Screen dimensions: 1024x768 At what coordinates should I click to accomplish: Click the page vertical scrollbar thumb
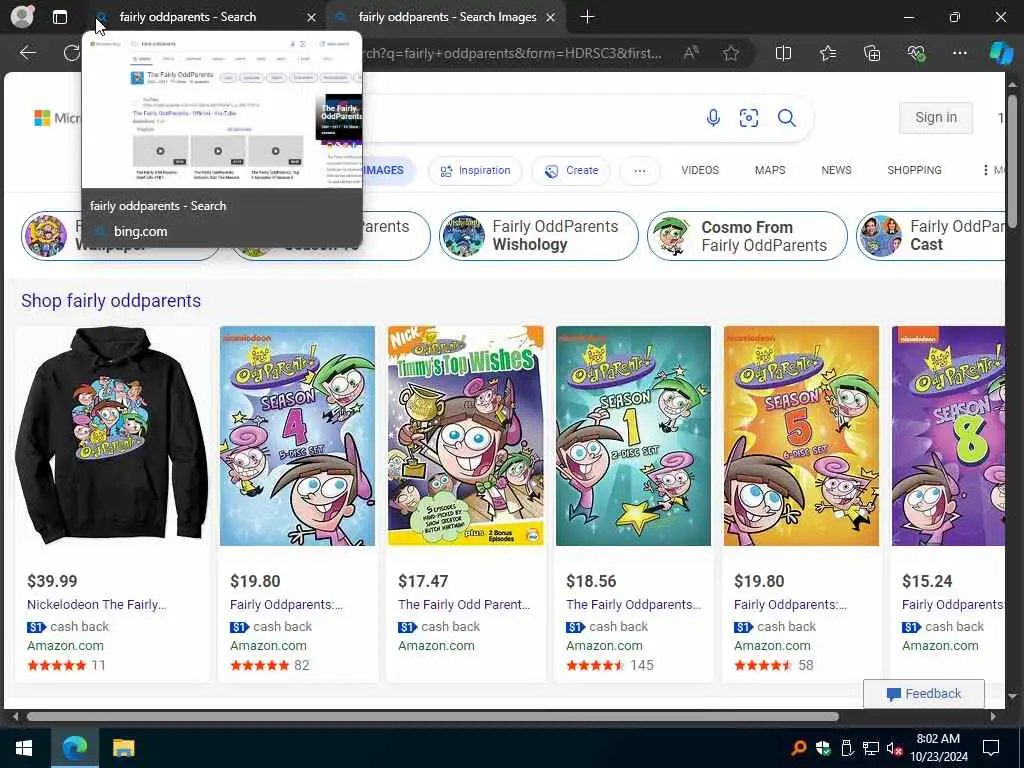[1012, 161]
